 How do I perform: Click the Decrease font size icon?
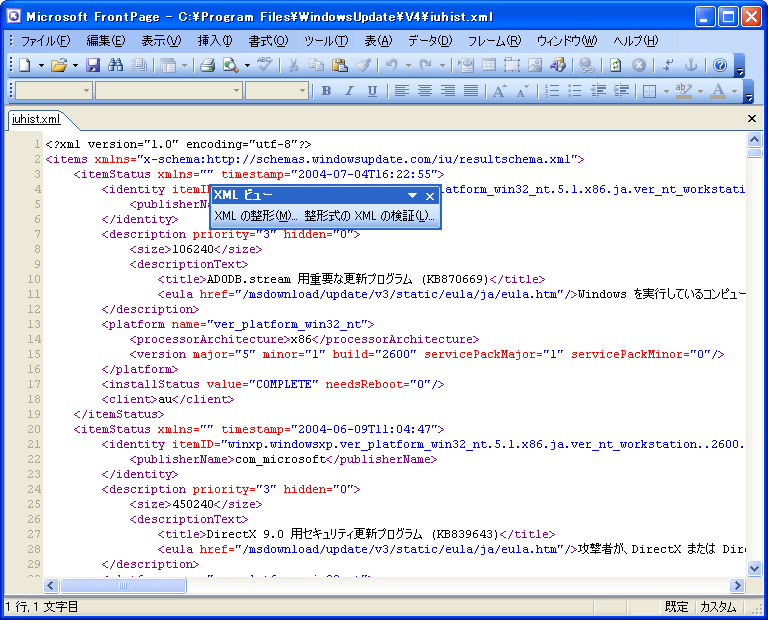[x=522, y=91]
